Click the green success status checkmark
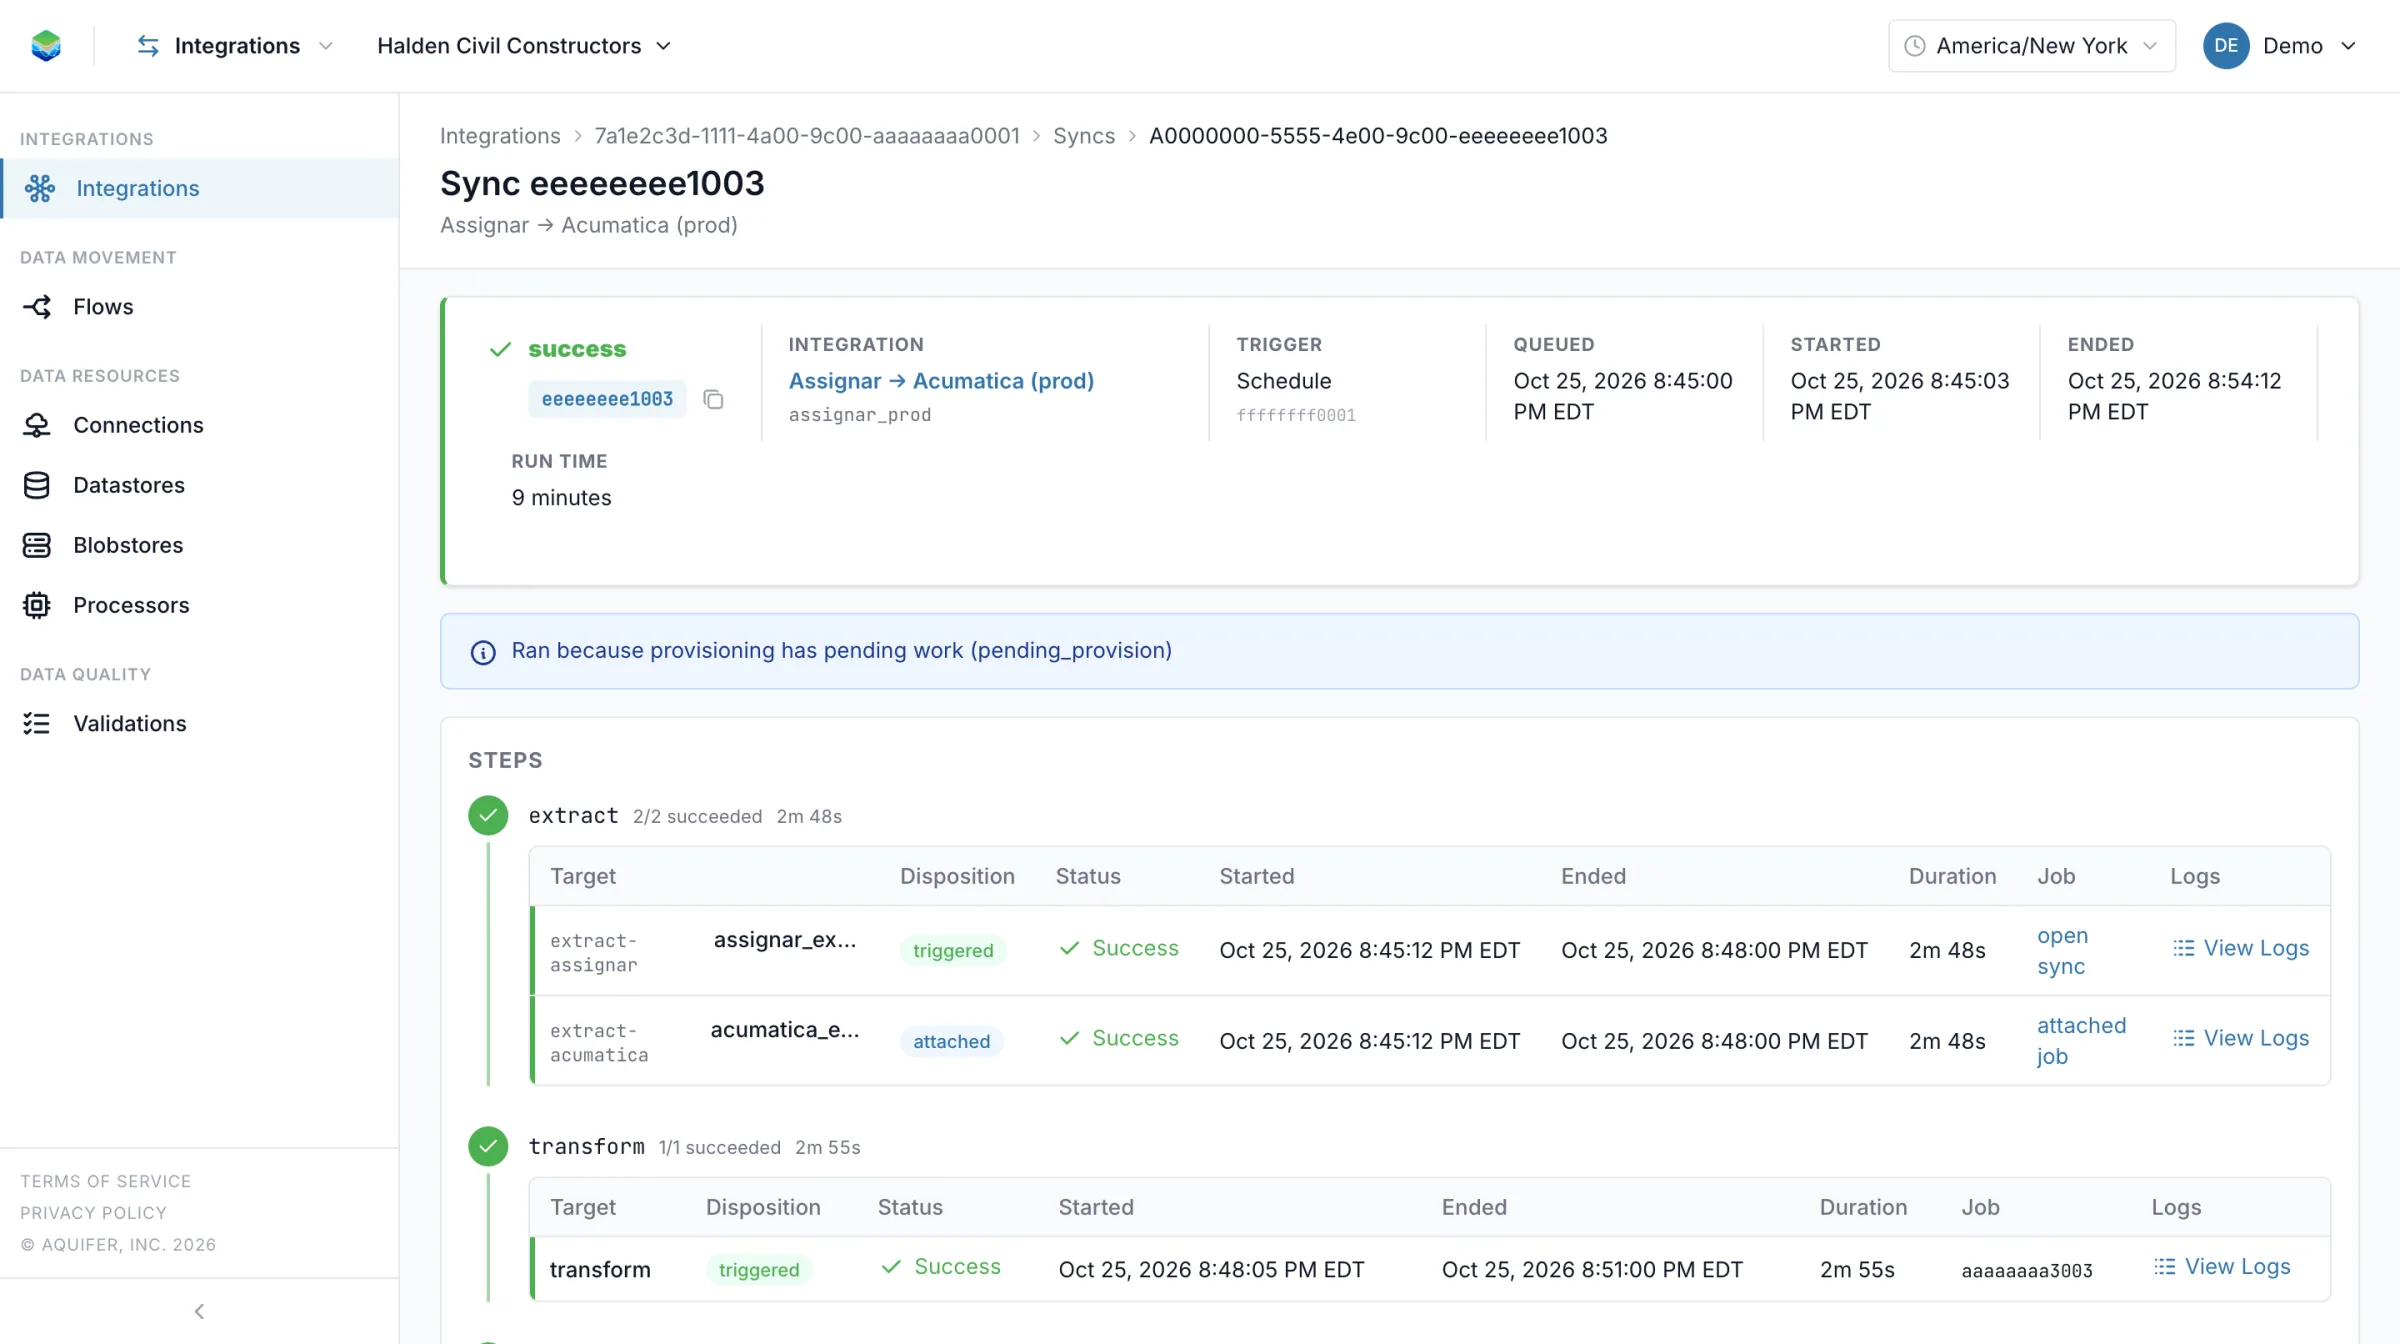2400x1344 pixels. [500, 349]
